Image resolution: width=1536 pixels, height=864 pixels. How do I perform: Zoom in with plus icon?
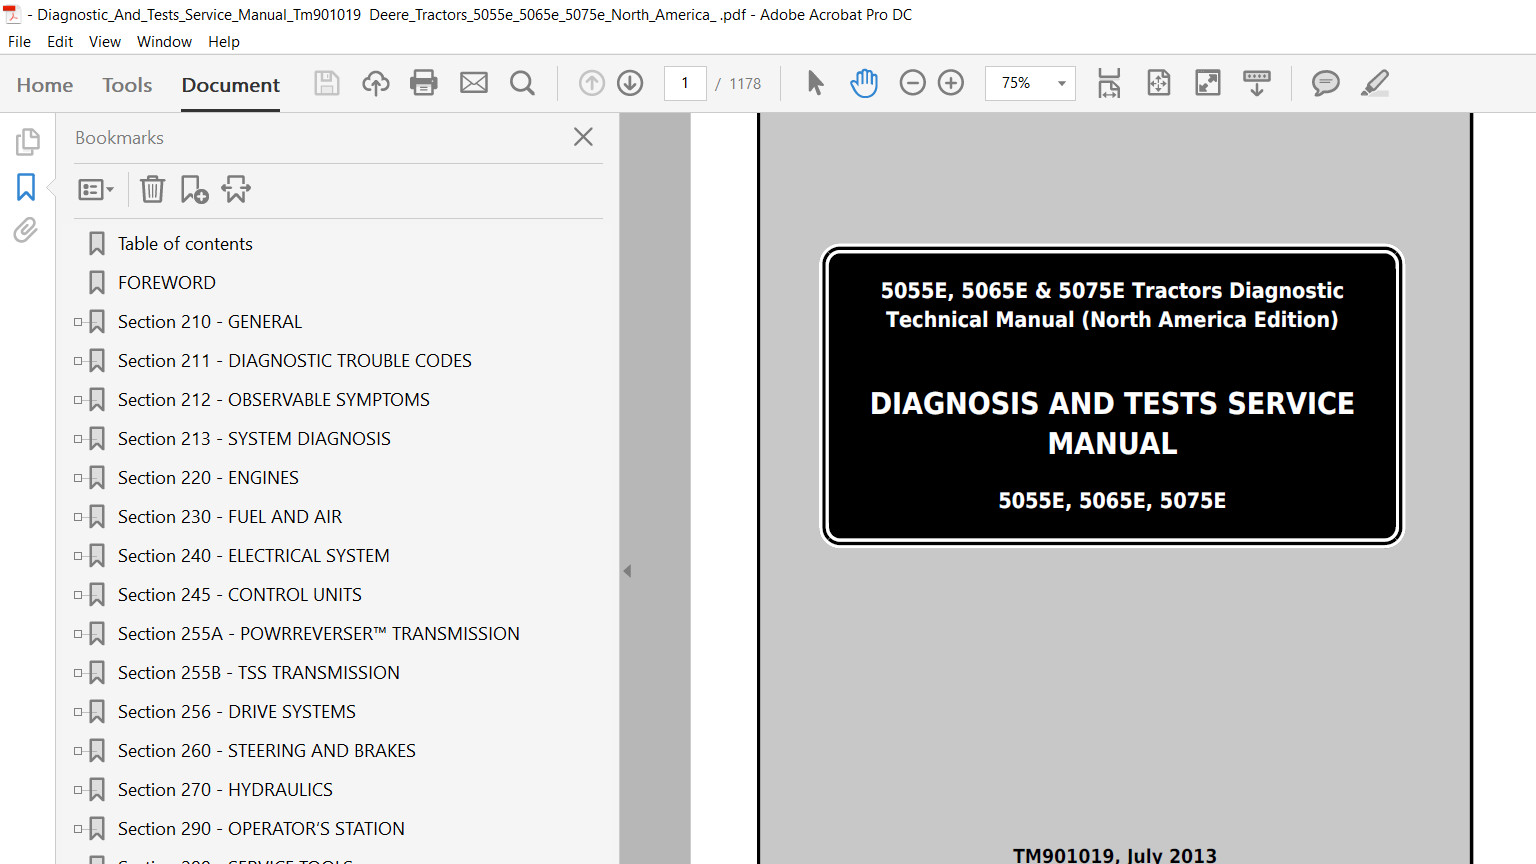point(951,83)
